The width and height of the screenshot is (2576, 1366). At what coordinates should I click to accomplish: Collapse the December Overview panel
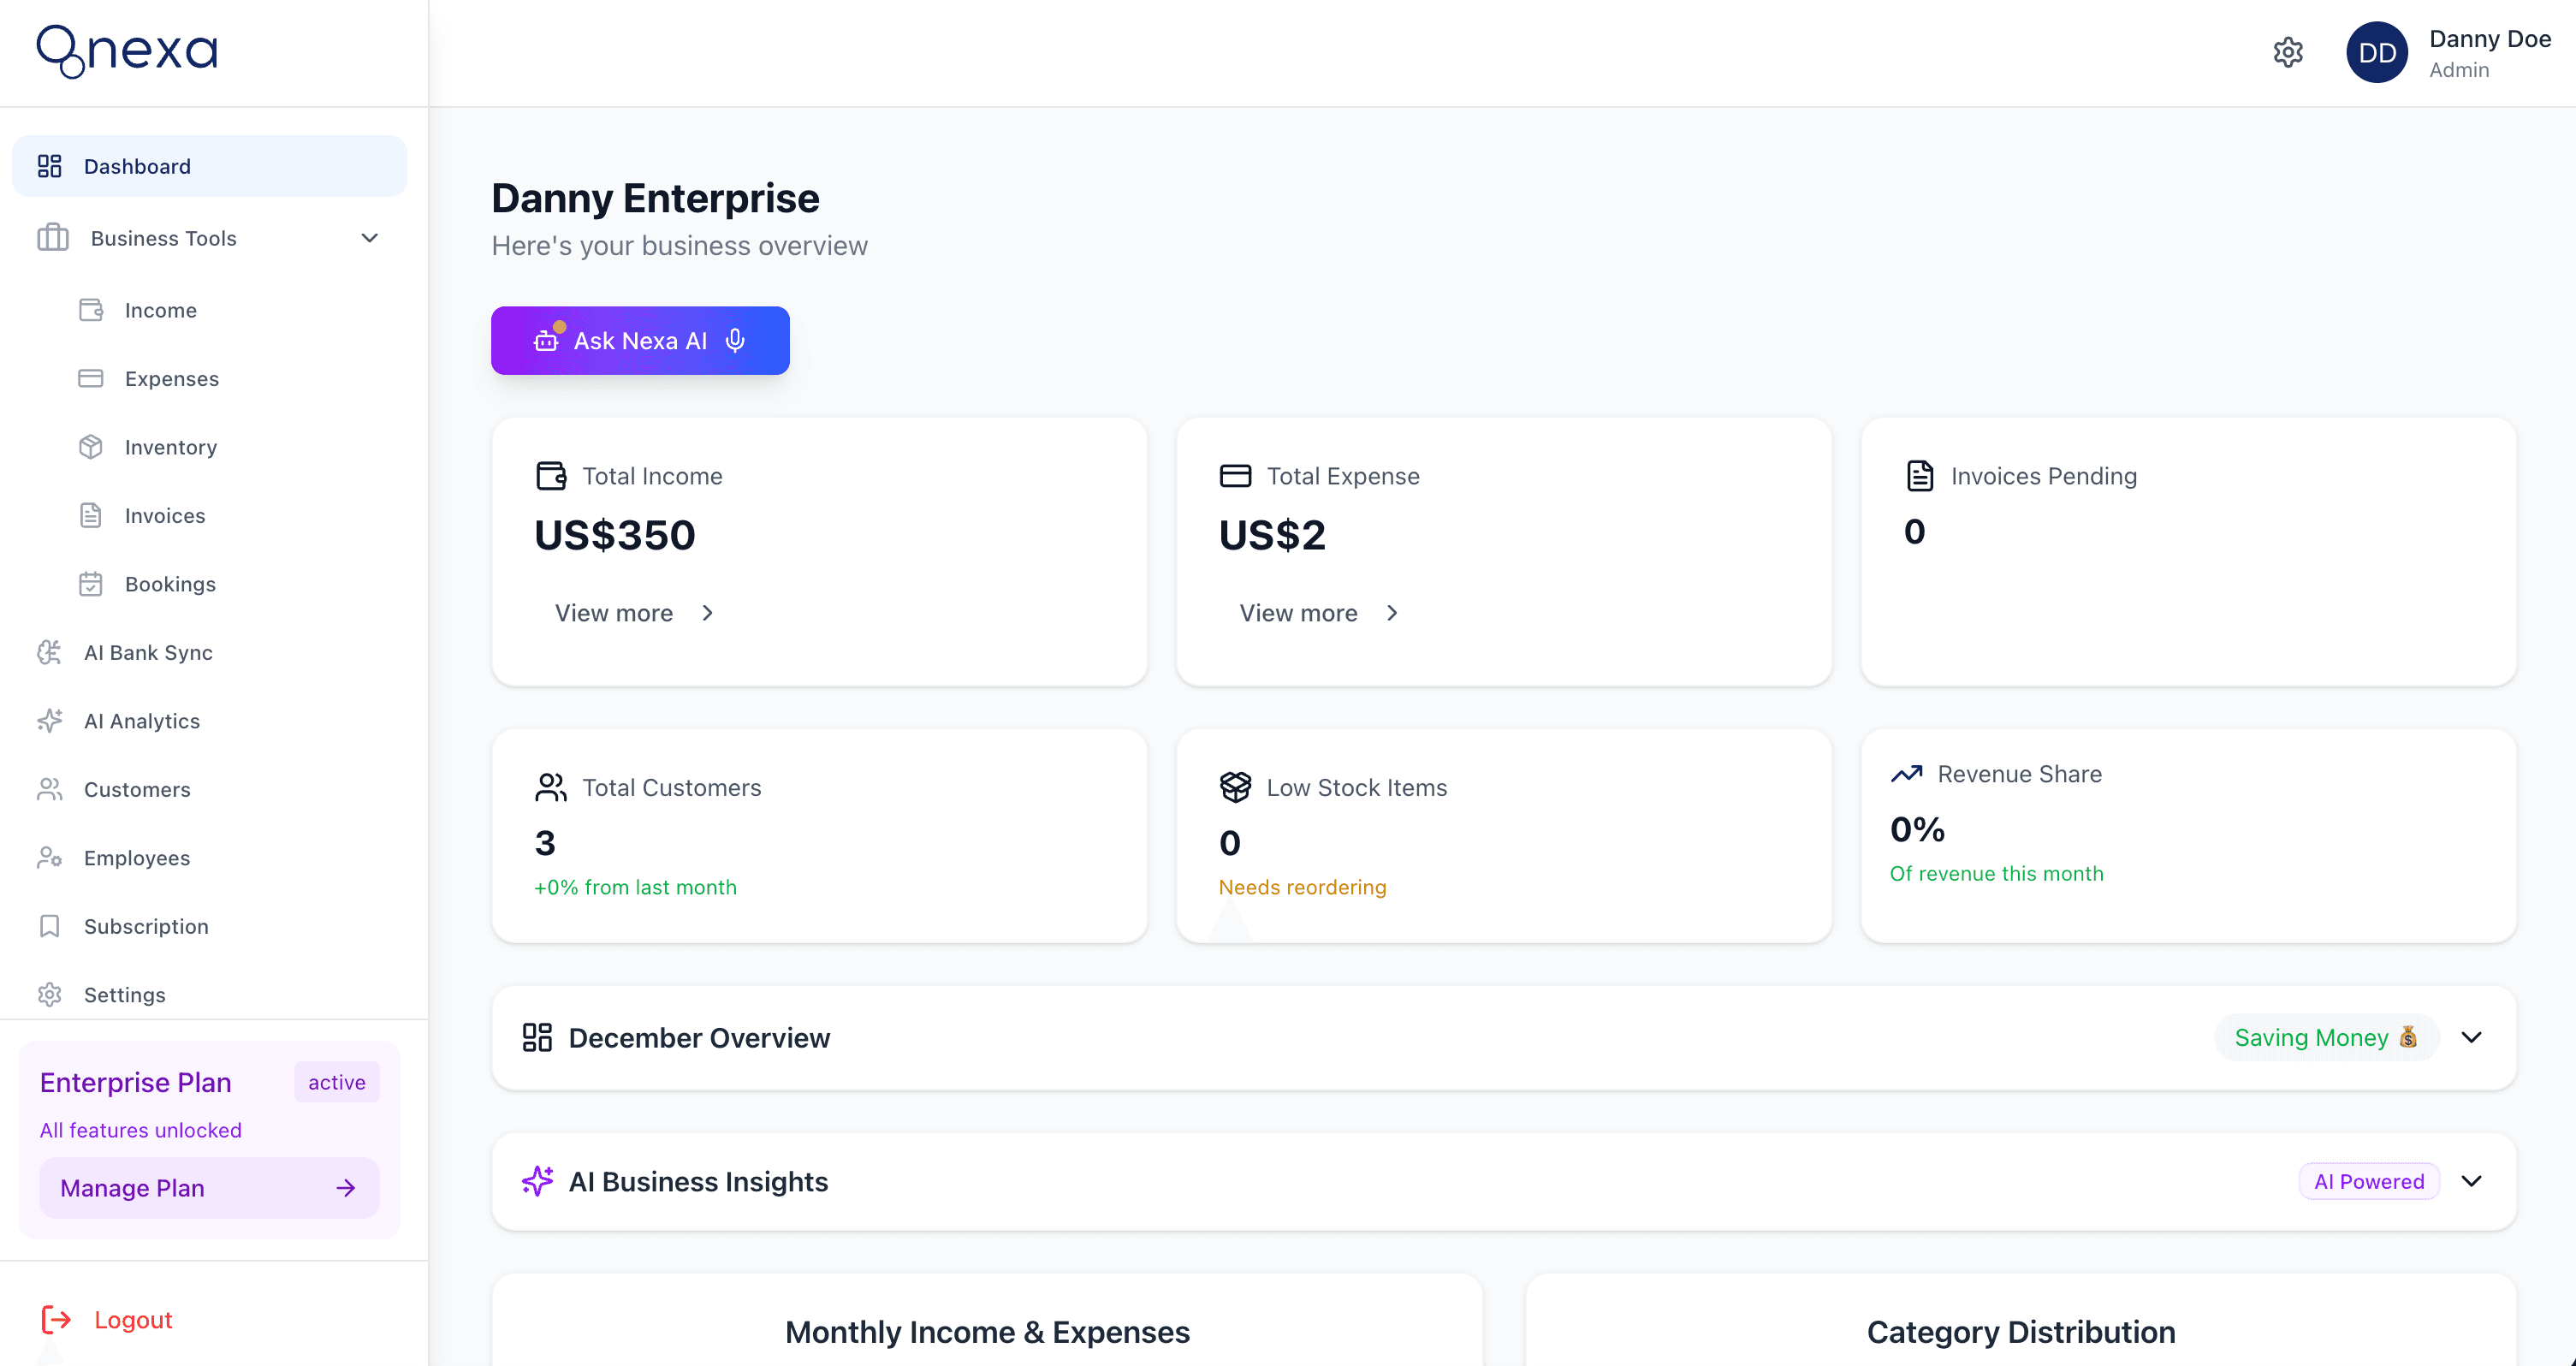2472,1037
